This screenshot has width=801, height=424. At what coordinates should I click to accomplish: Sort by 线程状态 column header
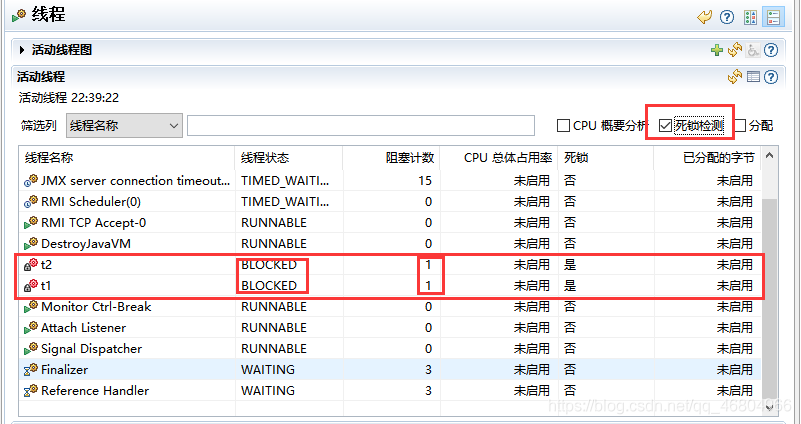coord(289,158)
